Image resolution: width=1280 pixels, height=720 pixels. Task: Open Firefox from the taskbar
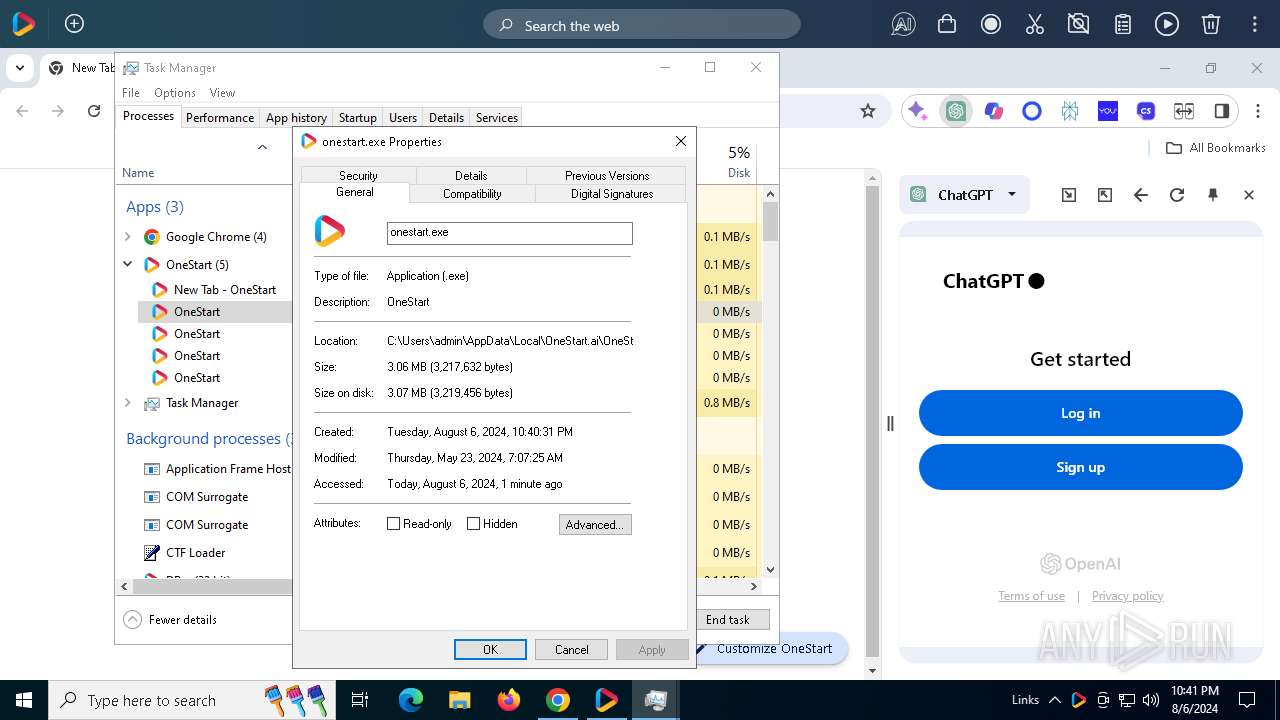[509, 700]
